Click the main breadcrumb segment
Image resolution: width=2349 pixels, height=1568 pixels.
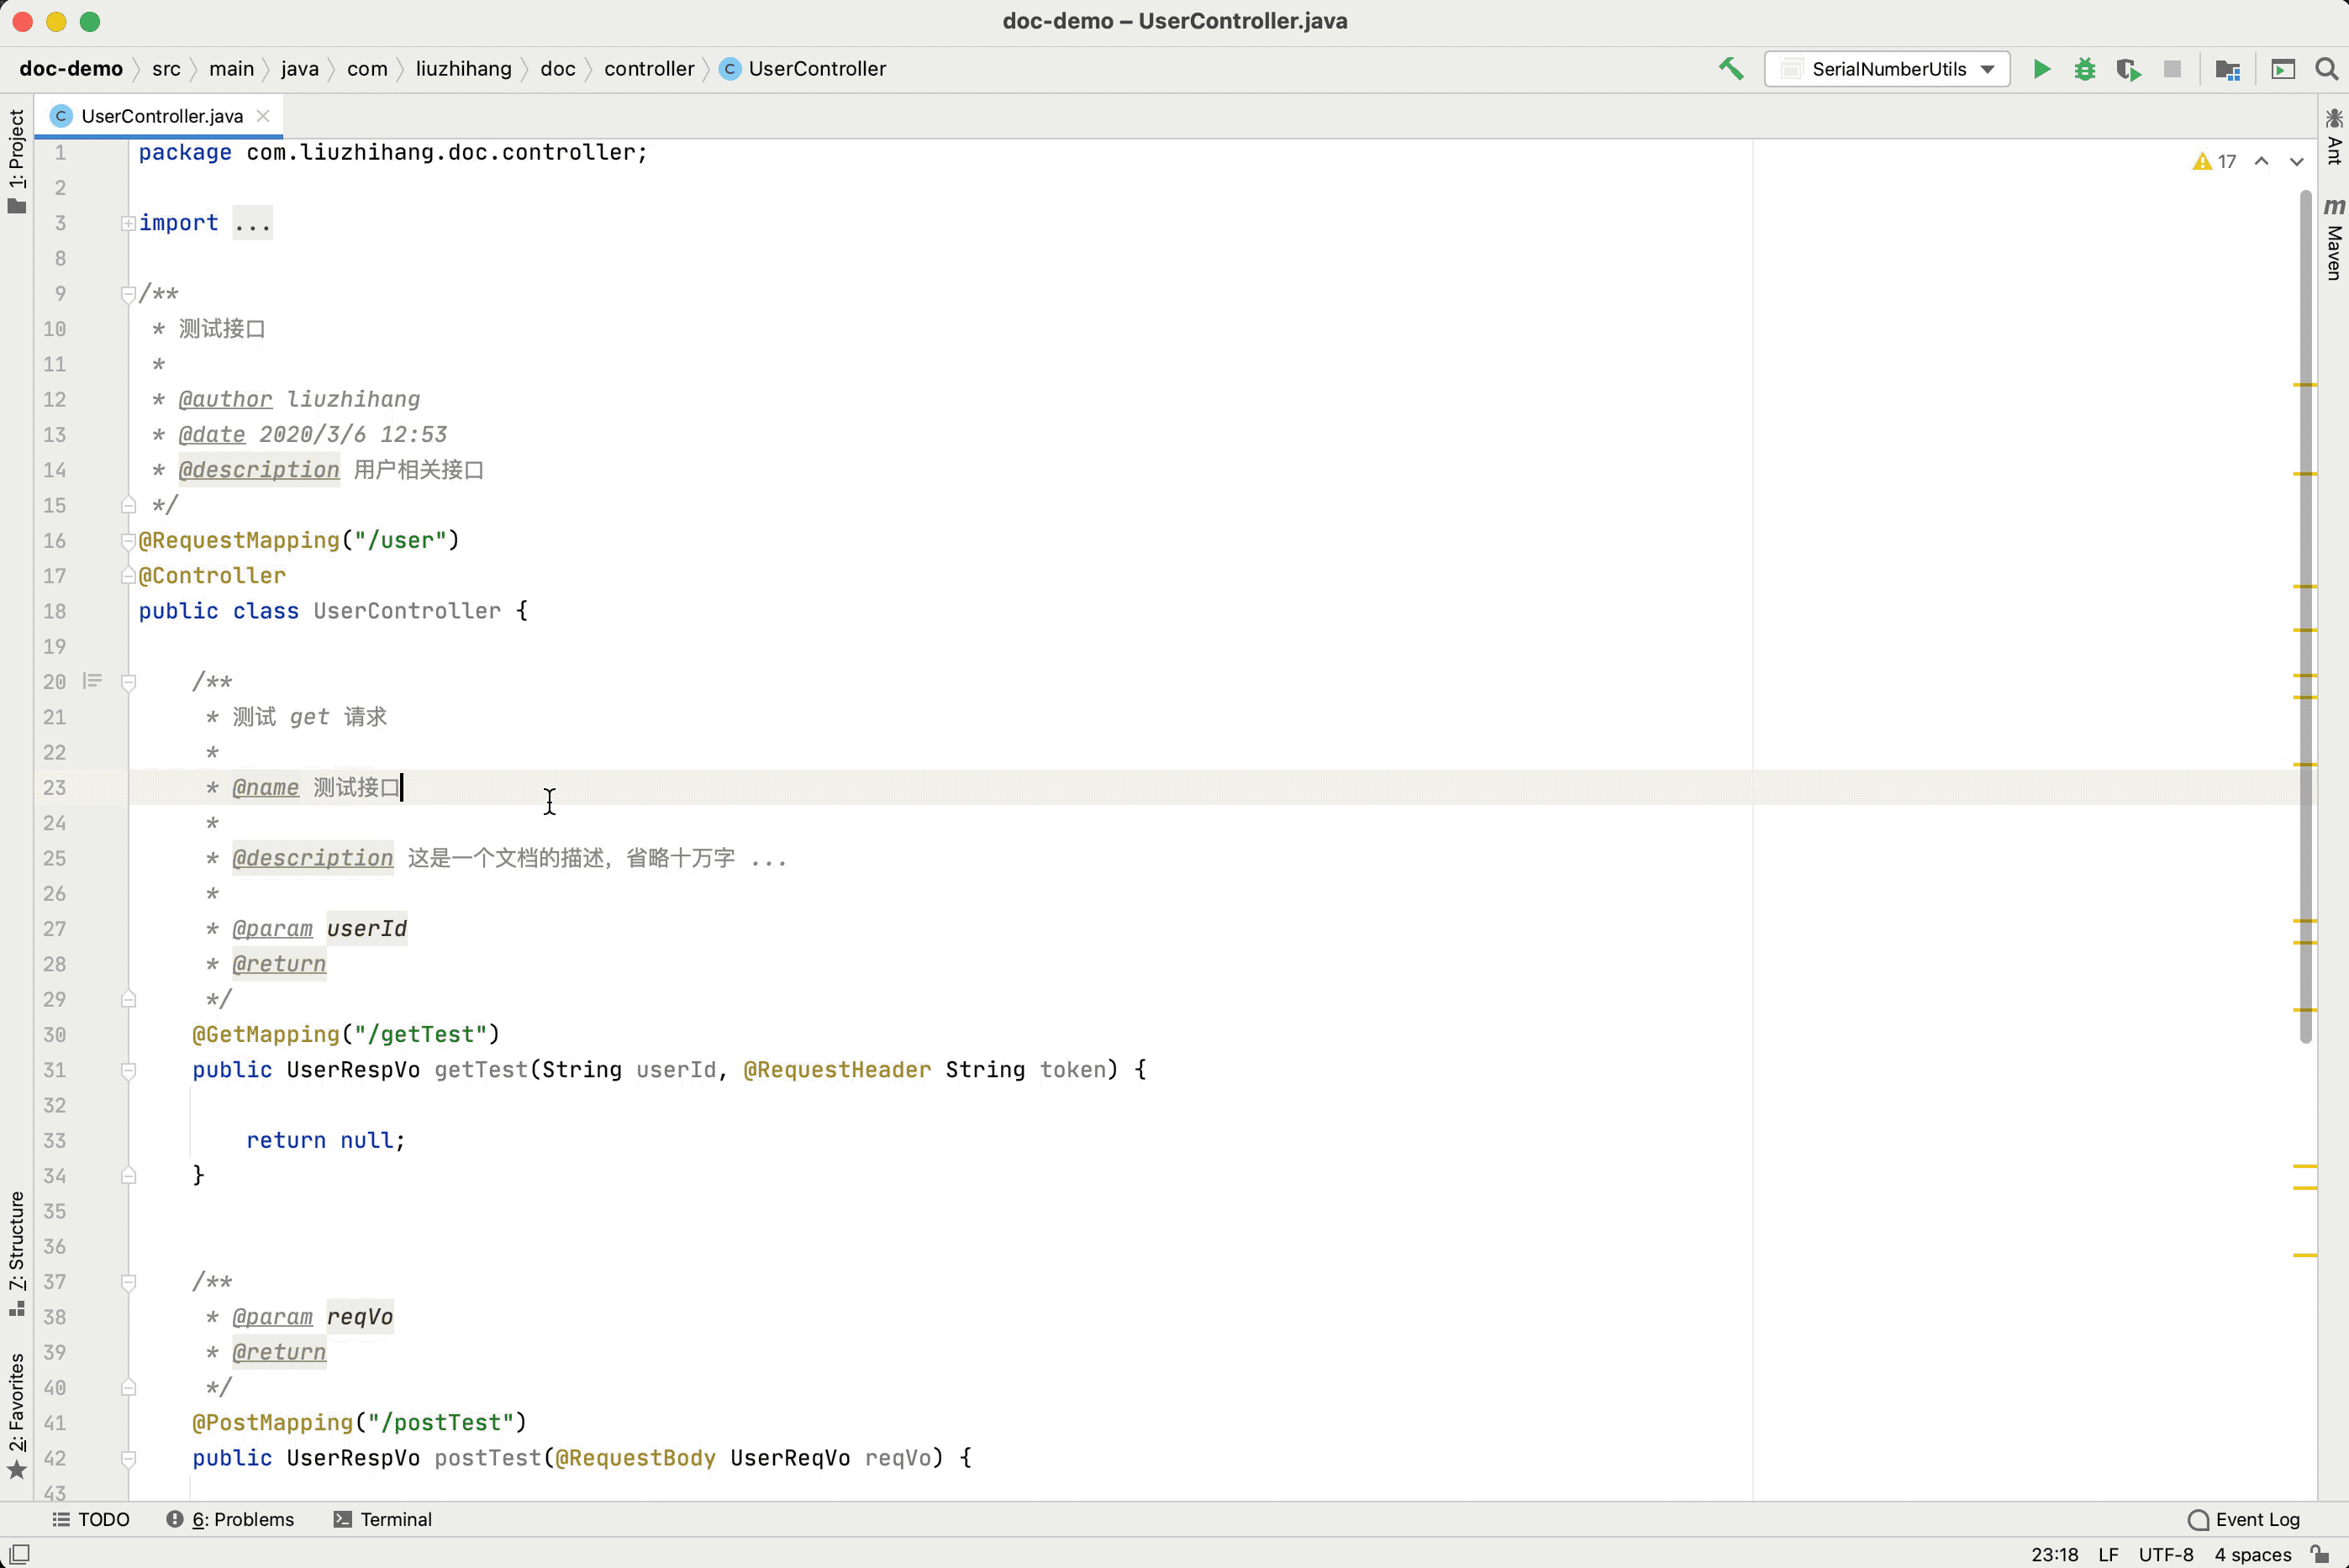coord(231,69)
